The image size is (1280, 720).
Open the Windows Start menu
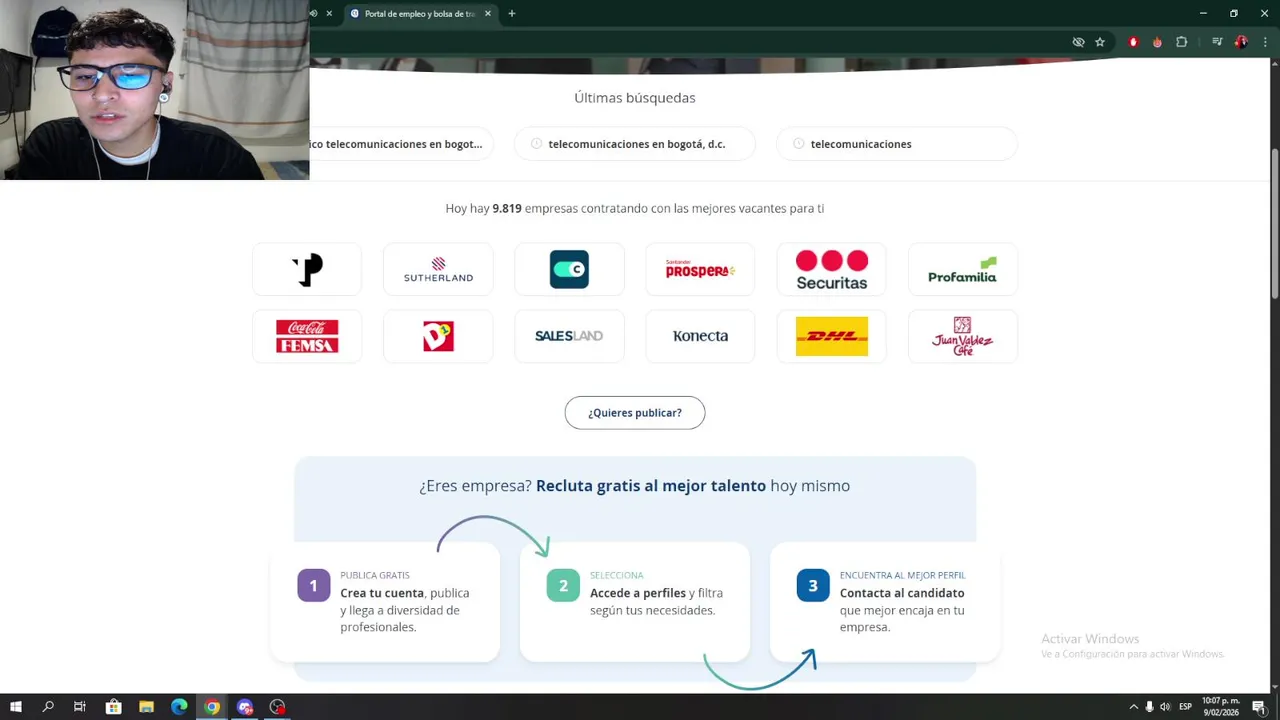click(16, 707)
